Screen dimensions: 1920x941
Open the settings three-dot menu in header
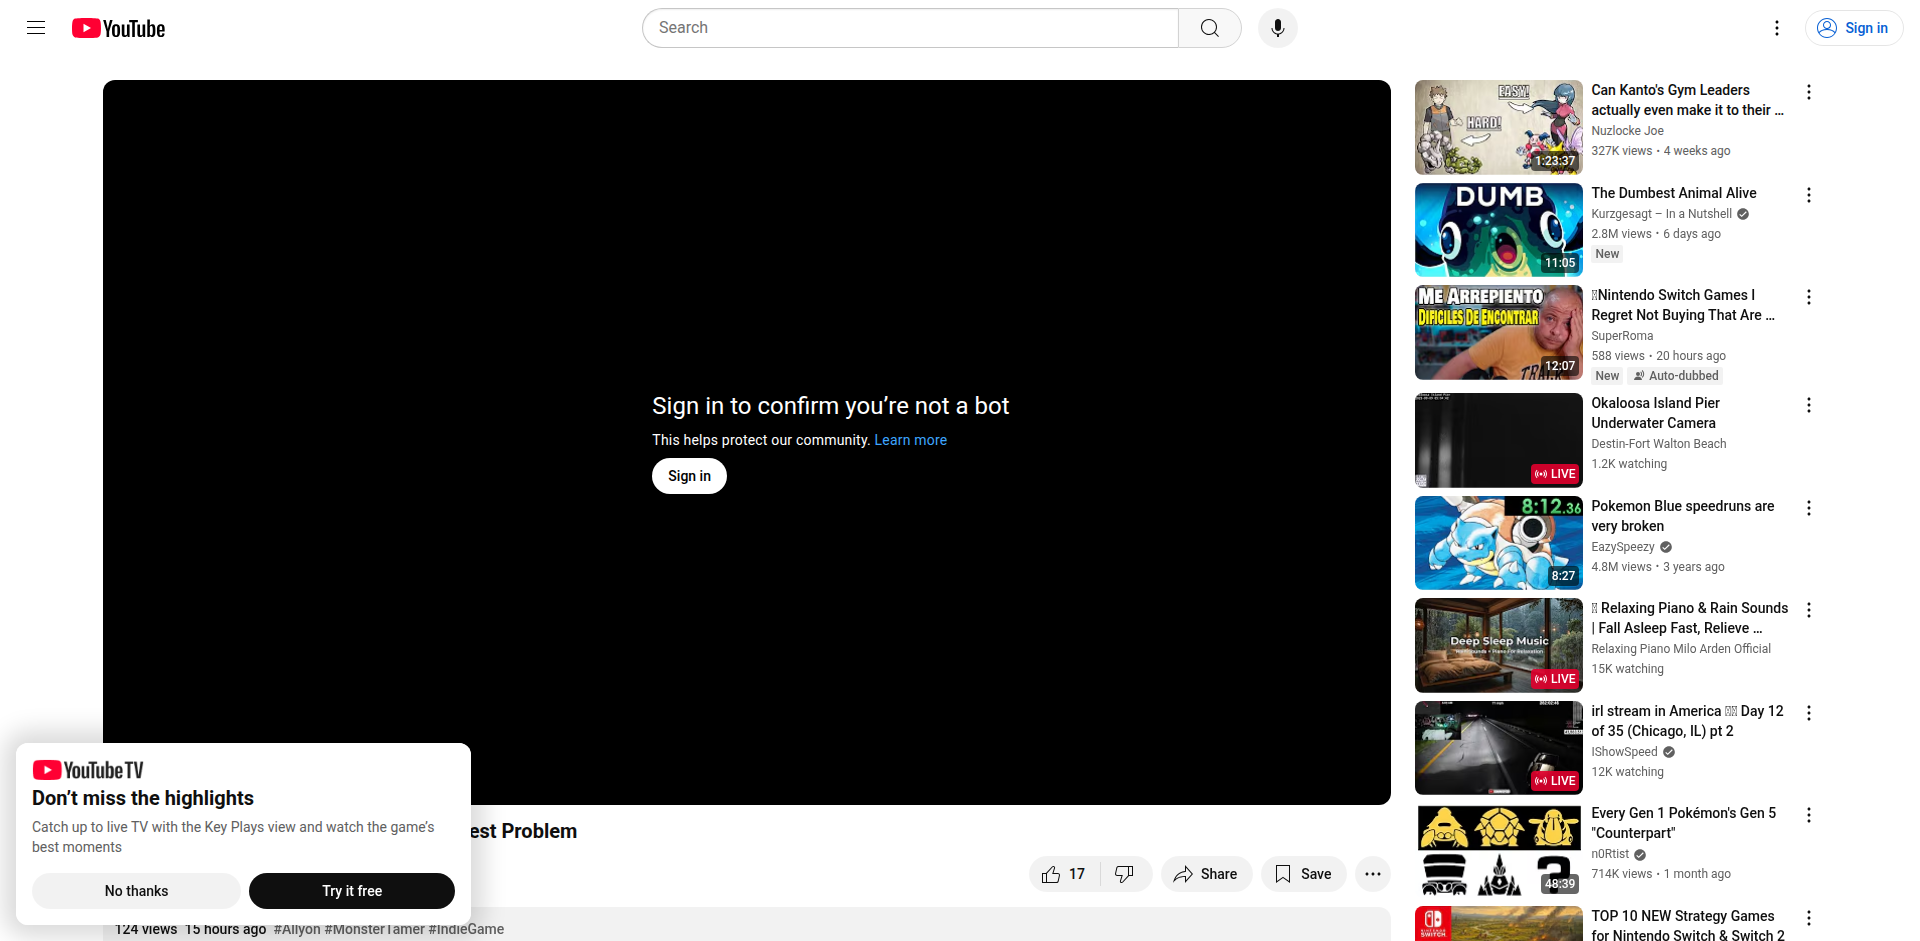tap(1777, 28)
